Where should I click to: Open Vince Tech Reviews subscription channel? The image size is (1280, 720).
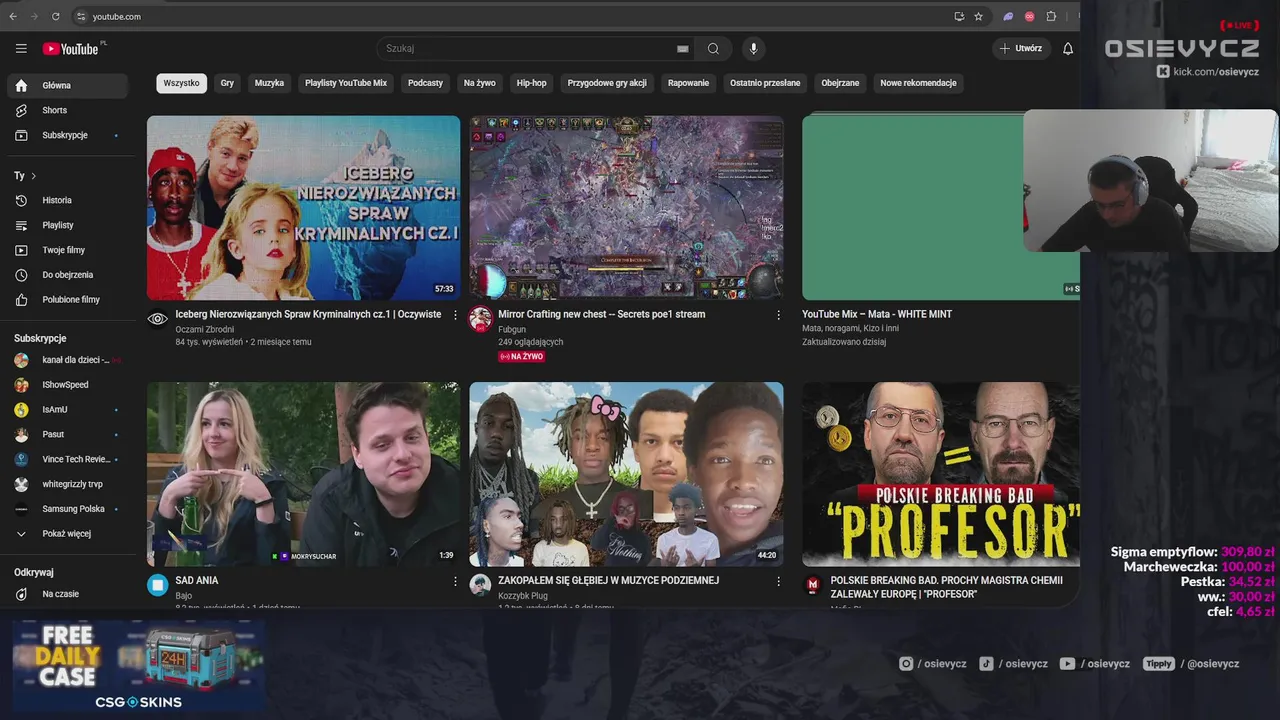68,459
